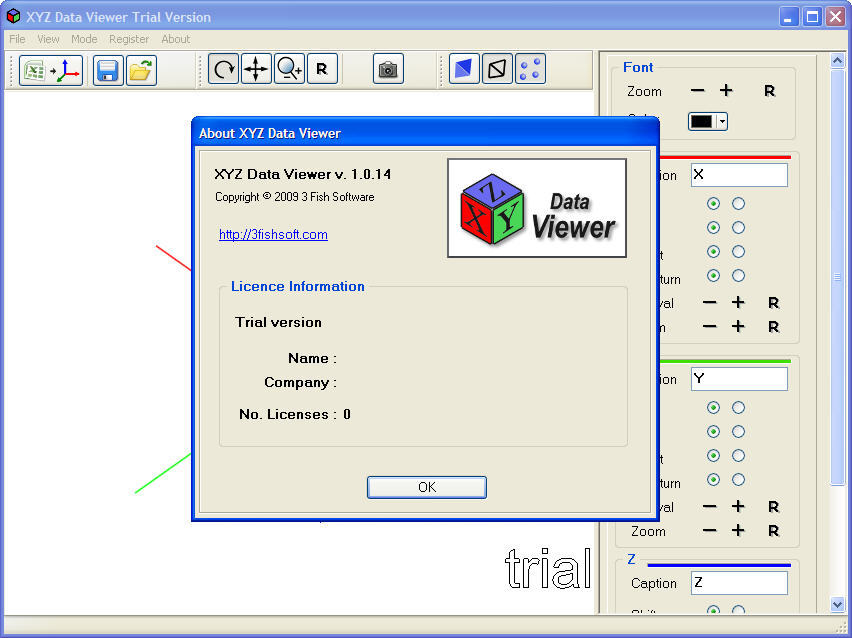The image size is (852, 638).
Task: Increase font zoom with plus button
Action: (726, 91)
